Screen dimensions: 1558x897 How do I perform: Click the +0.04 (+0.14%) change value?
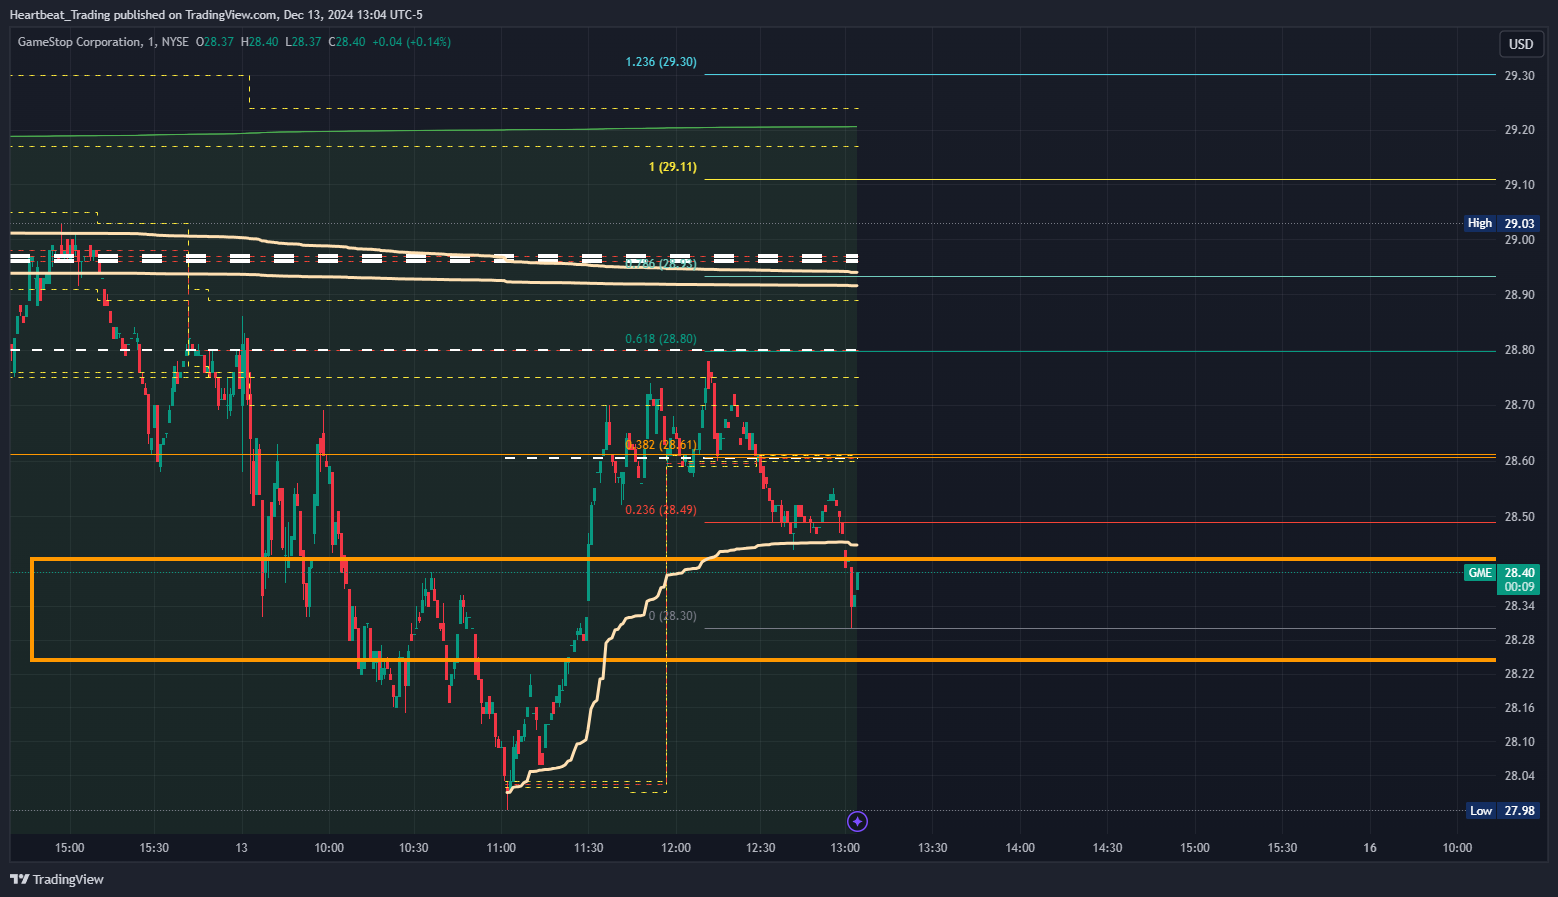[411, 42]
